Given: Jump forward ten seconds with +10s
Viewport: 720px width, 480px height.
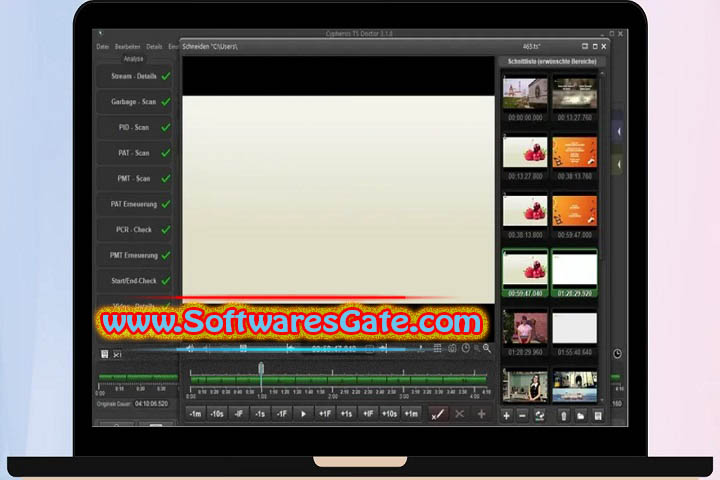Looking at the screenshot, I should coord(389,414).
